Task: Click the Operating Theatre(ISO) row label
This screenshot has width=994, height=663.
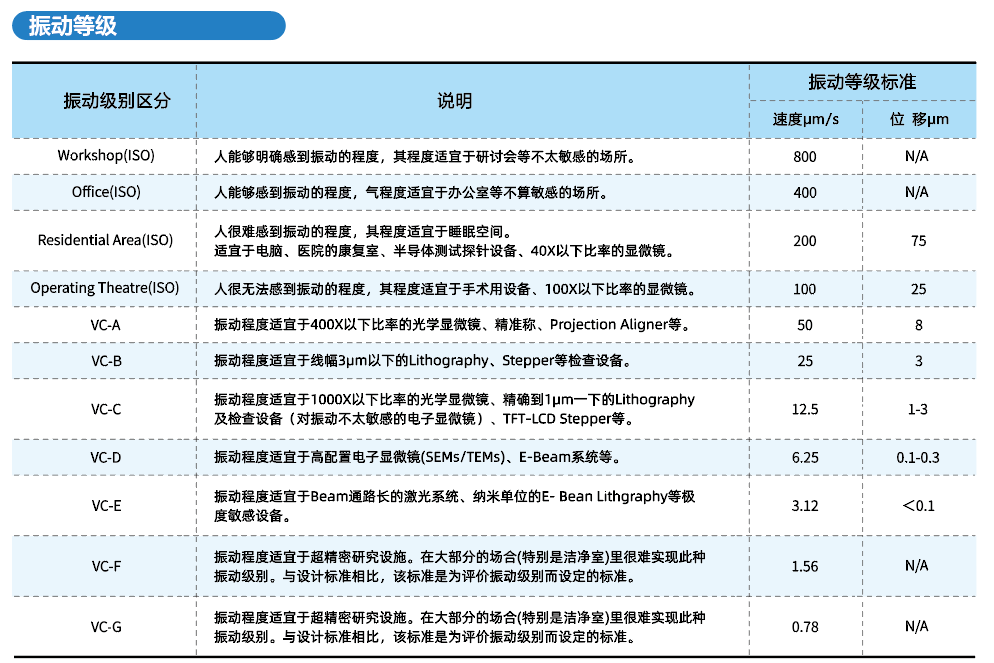Action: 106,288
